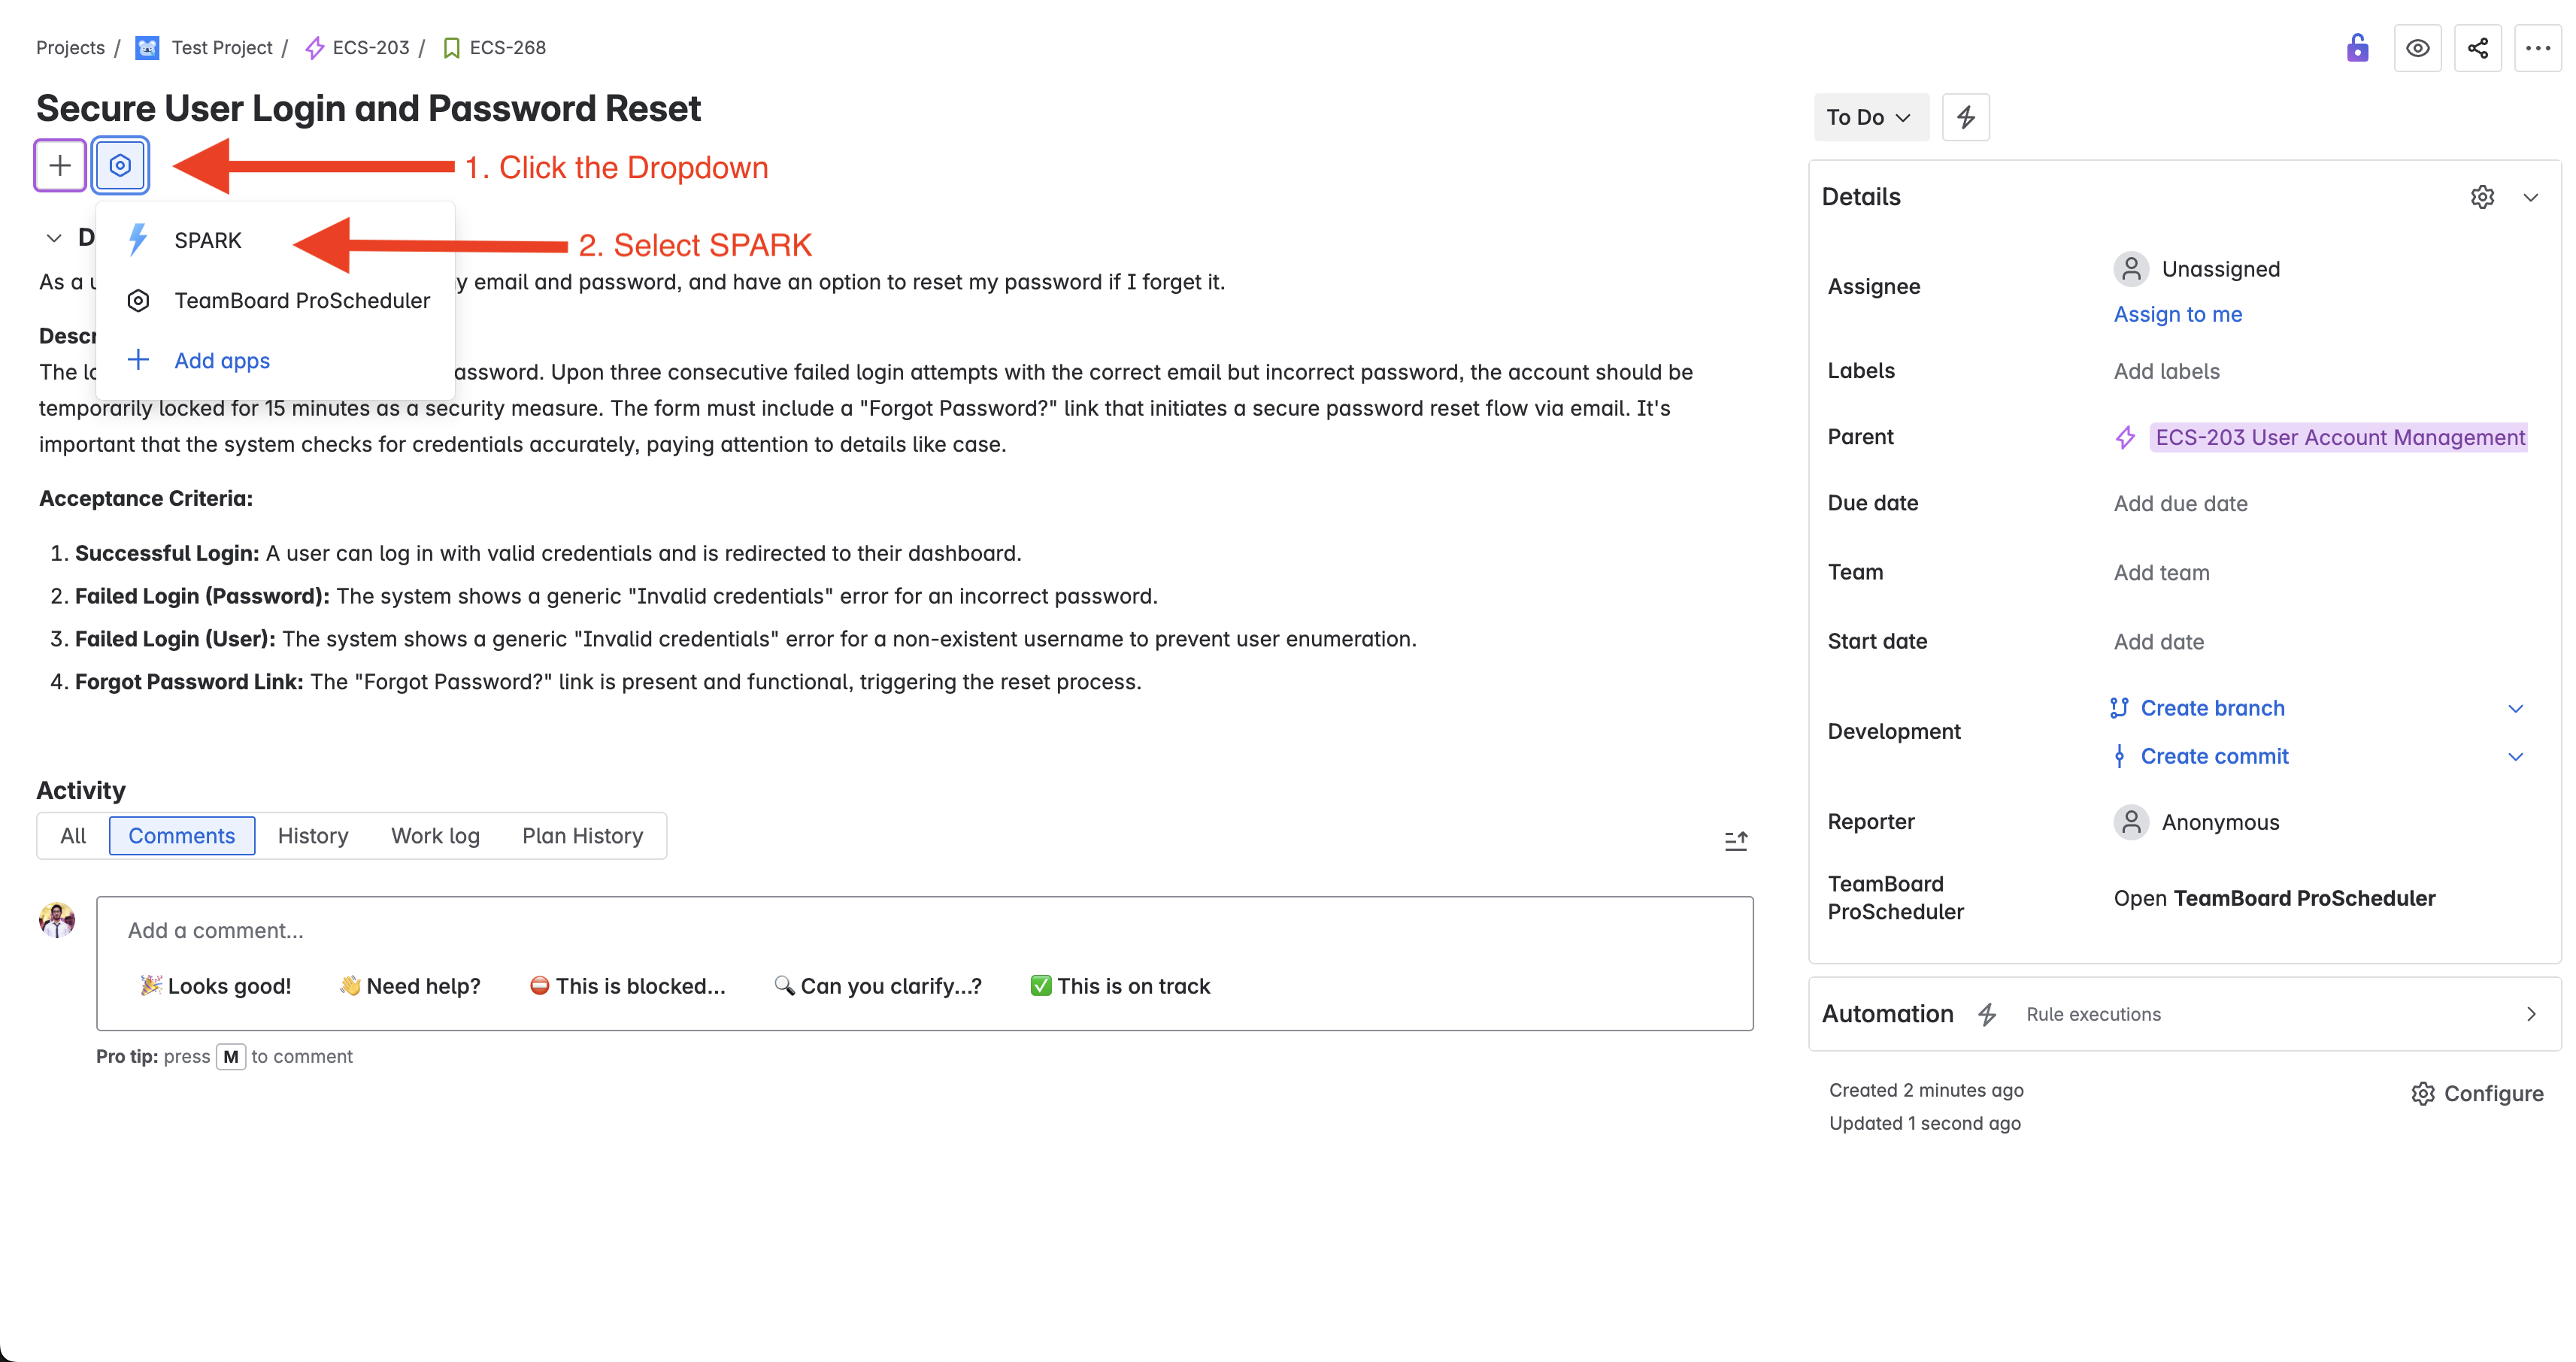This screenshot has height=1362, width=2576.
Task: Toggle watching this issue with the eye icon
Action: click(x=2418, y=47)
